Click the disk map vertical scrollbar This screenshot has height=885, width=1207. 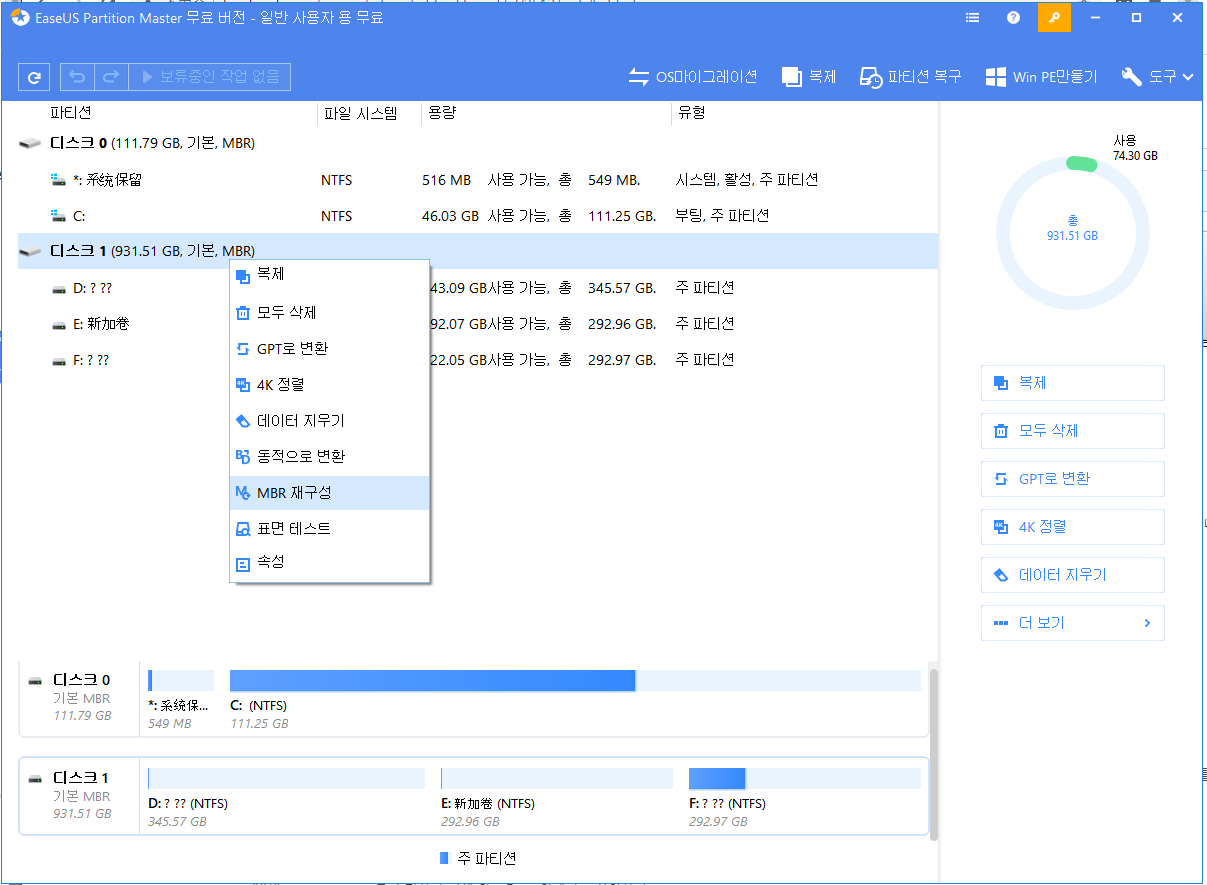[x=935, y=755]
